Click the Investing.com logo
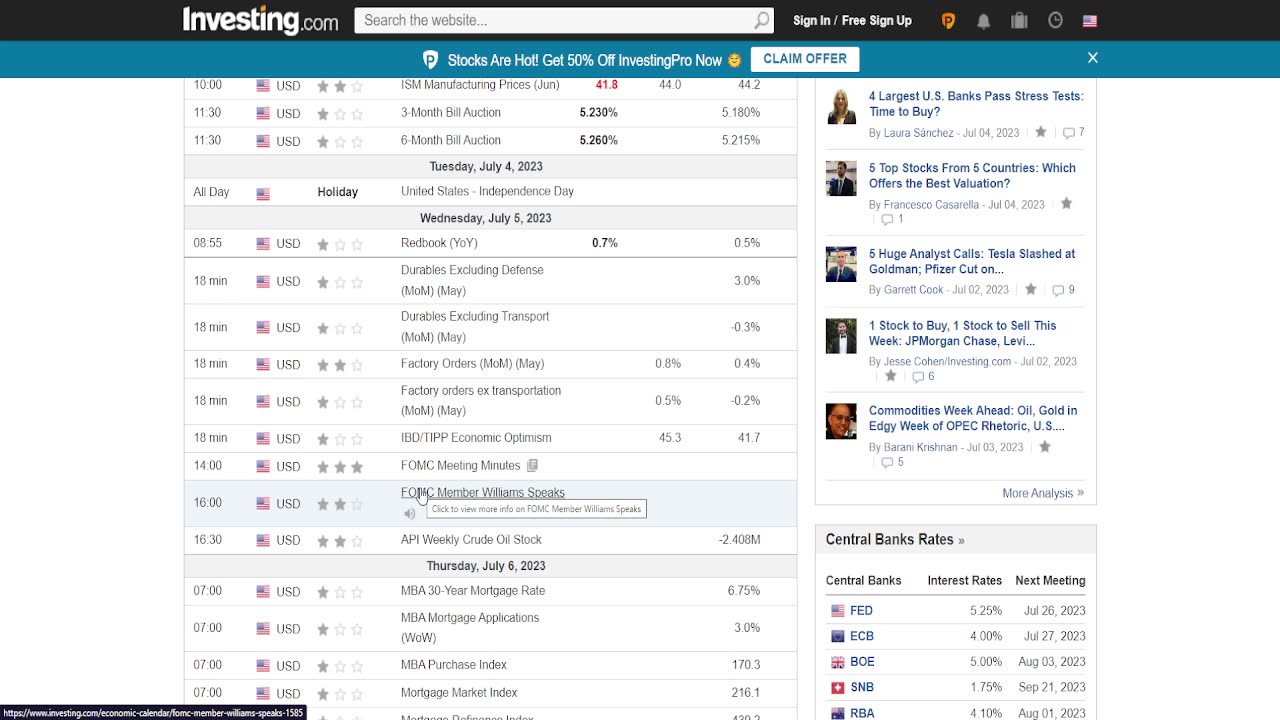The height and width of the screenshot is (720, 1280). tap(260, 20)
